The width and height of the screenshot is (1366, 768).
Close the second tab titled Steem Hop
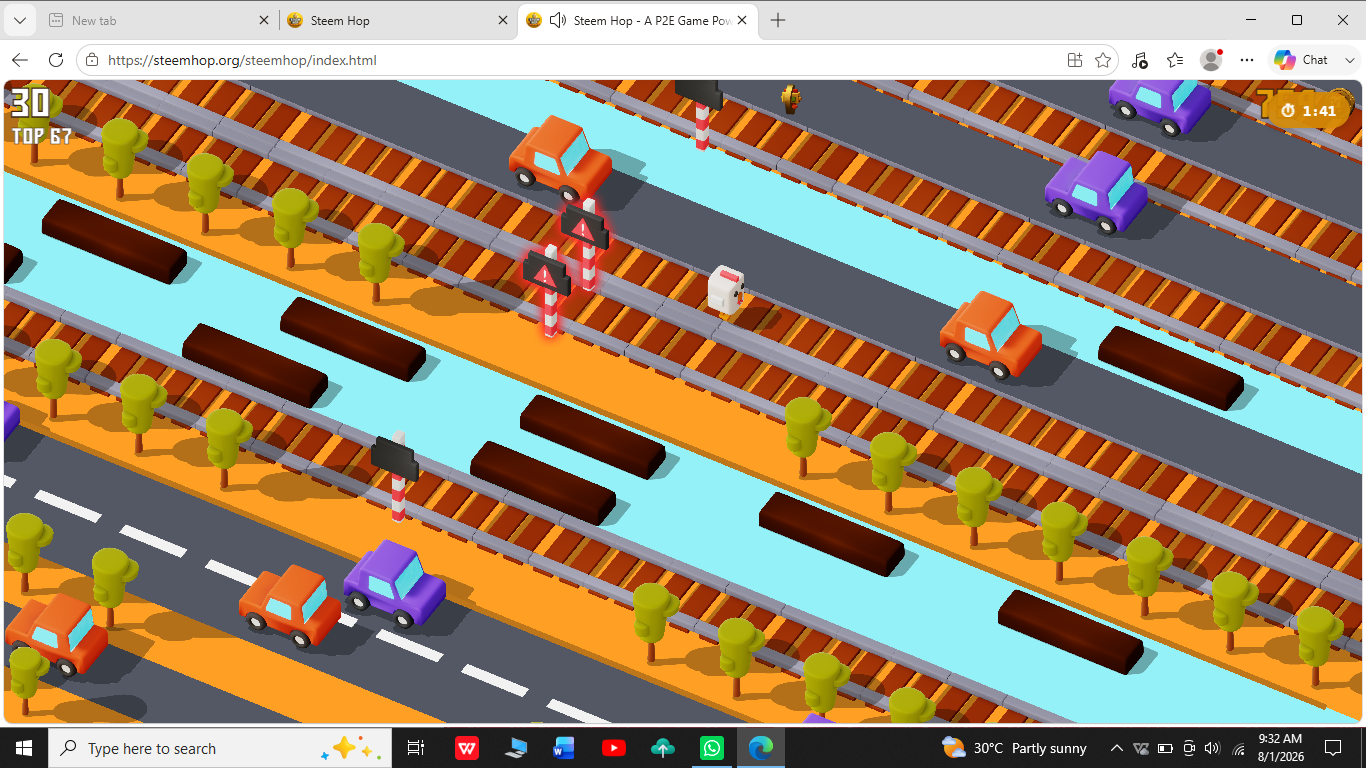point(501,20)
